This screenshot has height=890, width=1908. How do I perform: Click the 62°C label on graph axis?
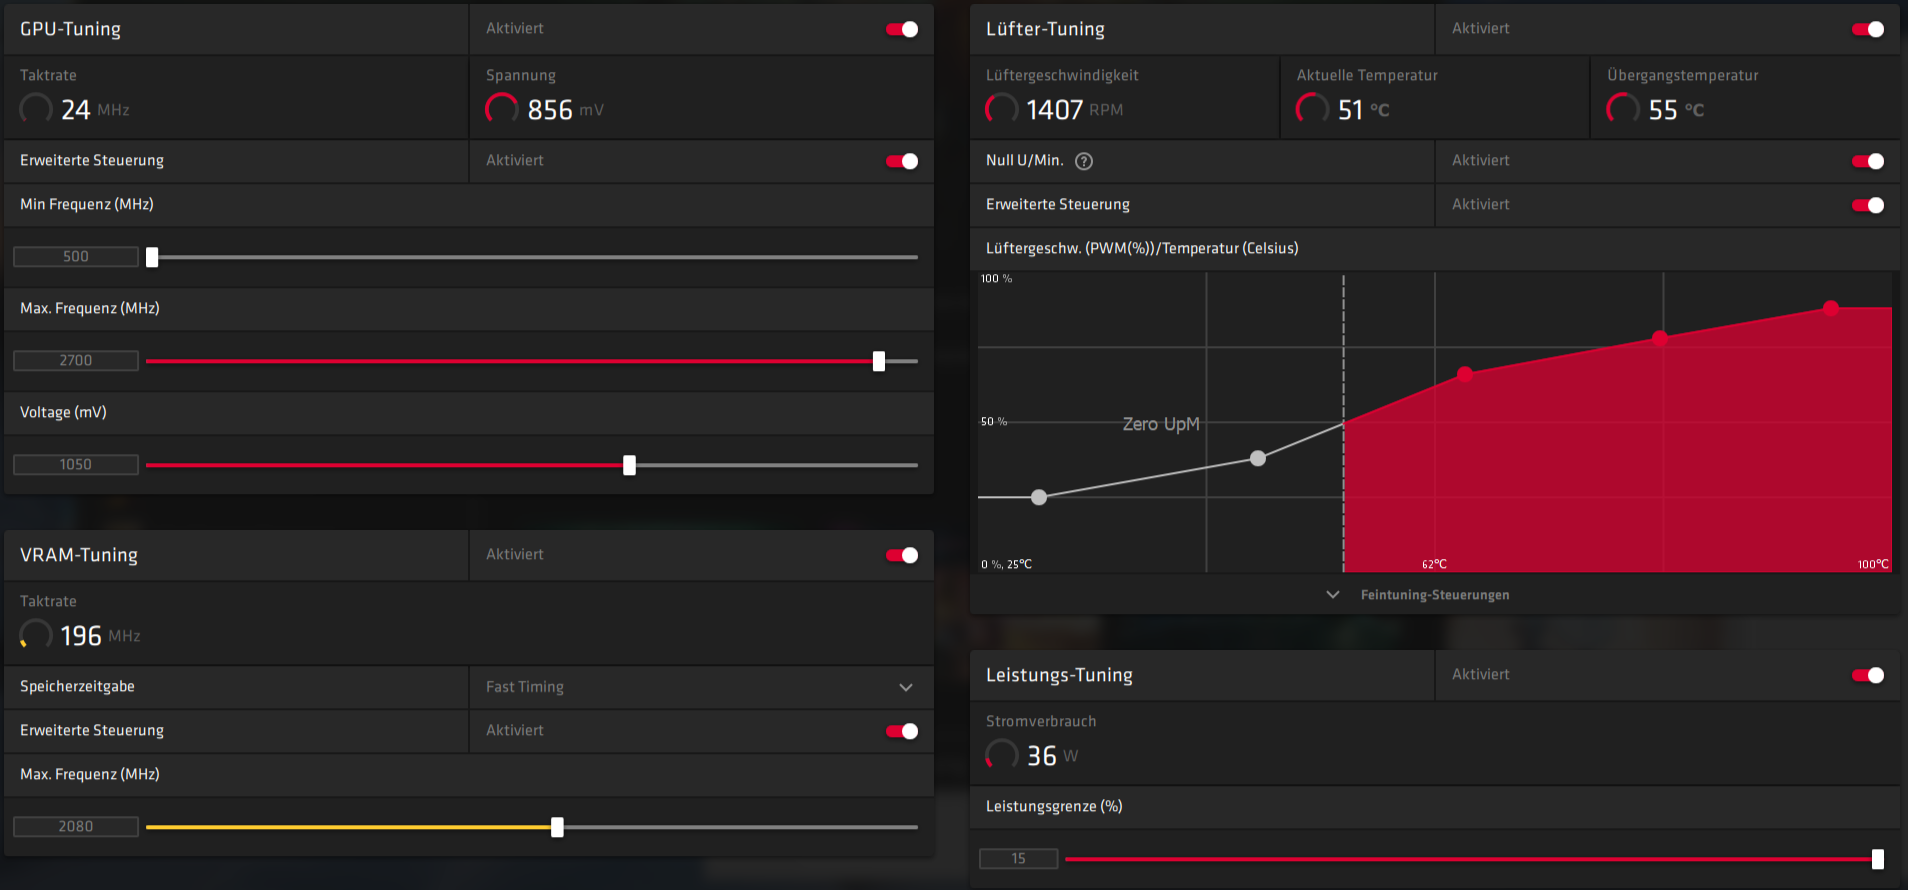[1435, 565]
